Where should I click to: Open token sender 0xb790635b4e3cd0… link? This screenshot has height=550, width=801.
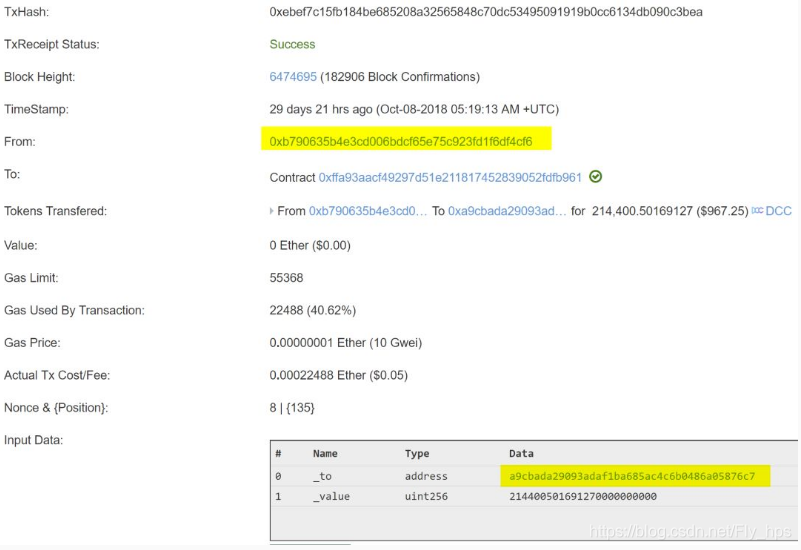[368, 211]
